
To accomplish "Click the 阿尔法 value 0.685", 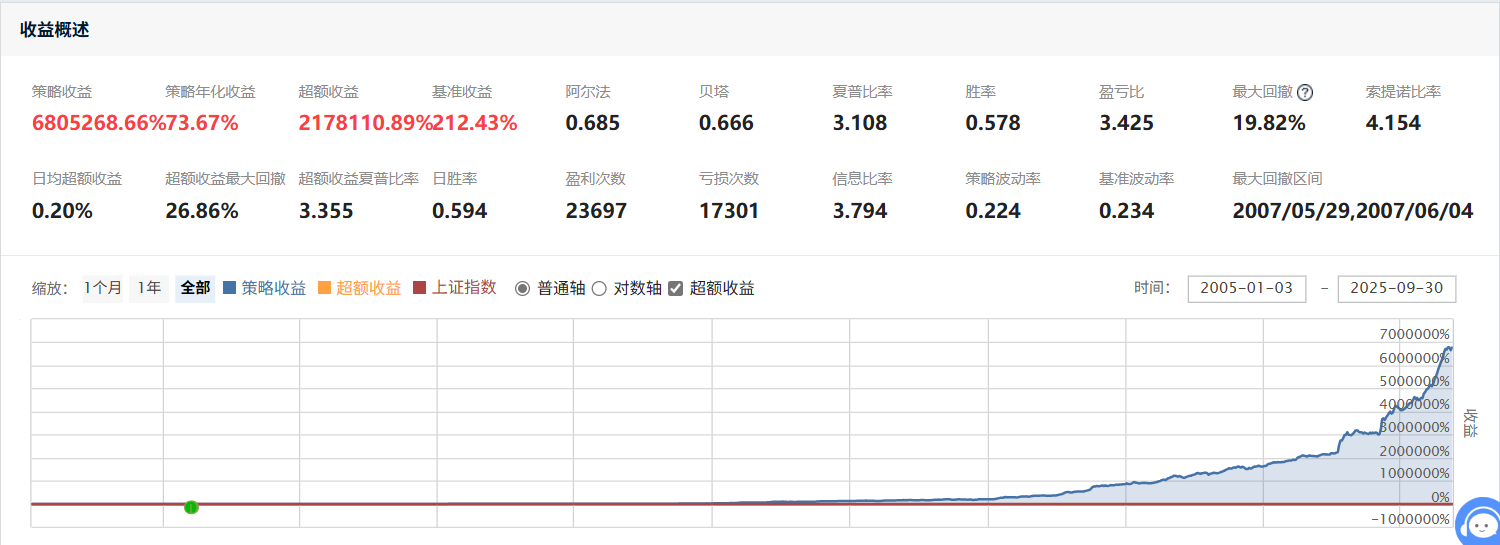I will point(593,123).
